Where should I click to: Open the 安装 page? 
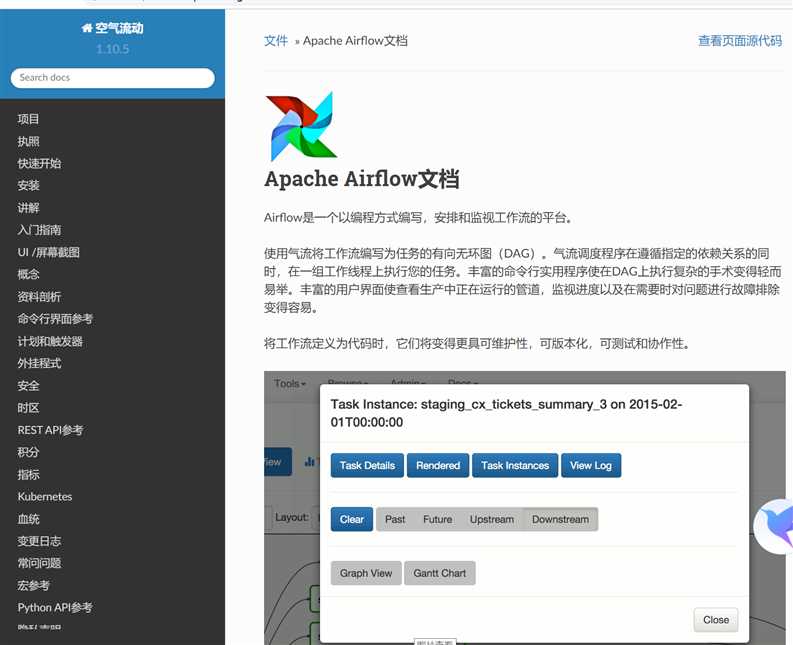(28, 185)
